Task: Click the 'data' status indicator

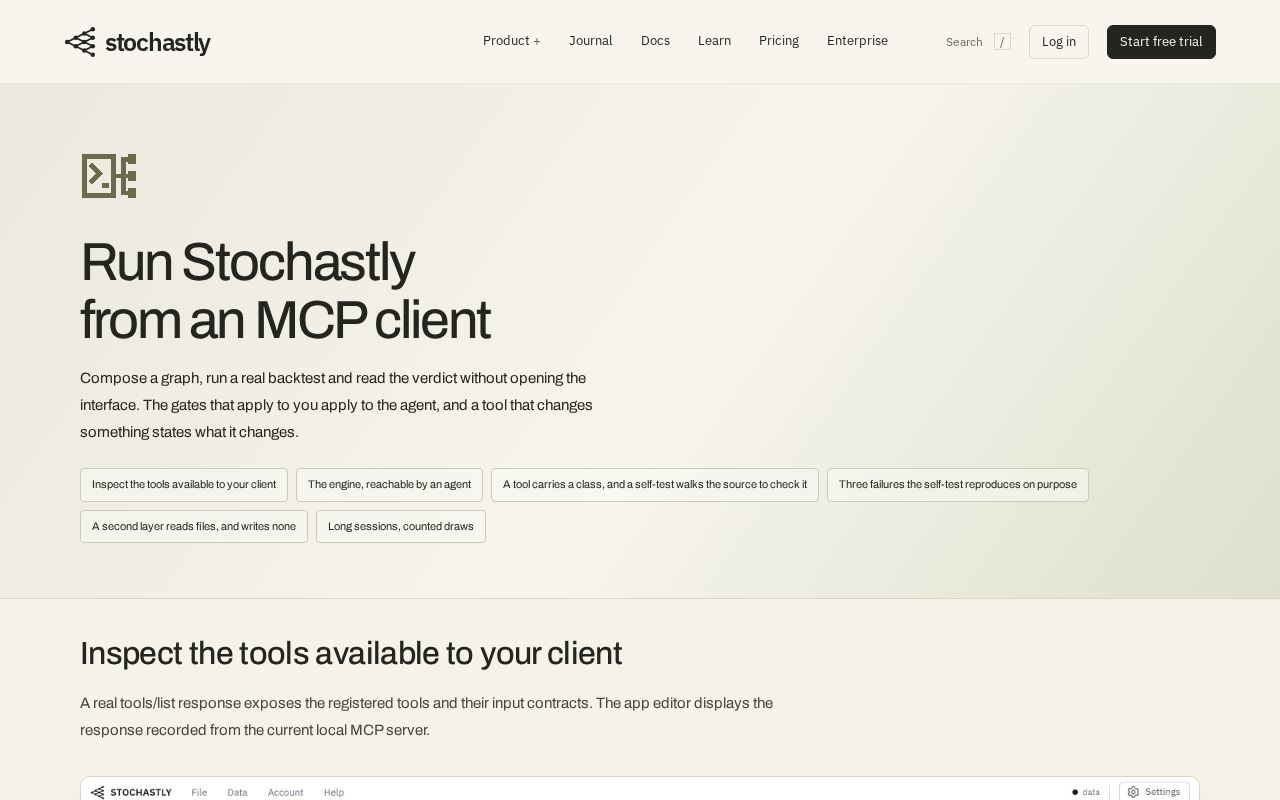Action: pos(1086,792)
